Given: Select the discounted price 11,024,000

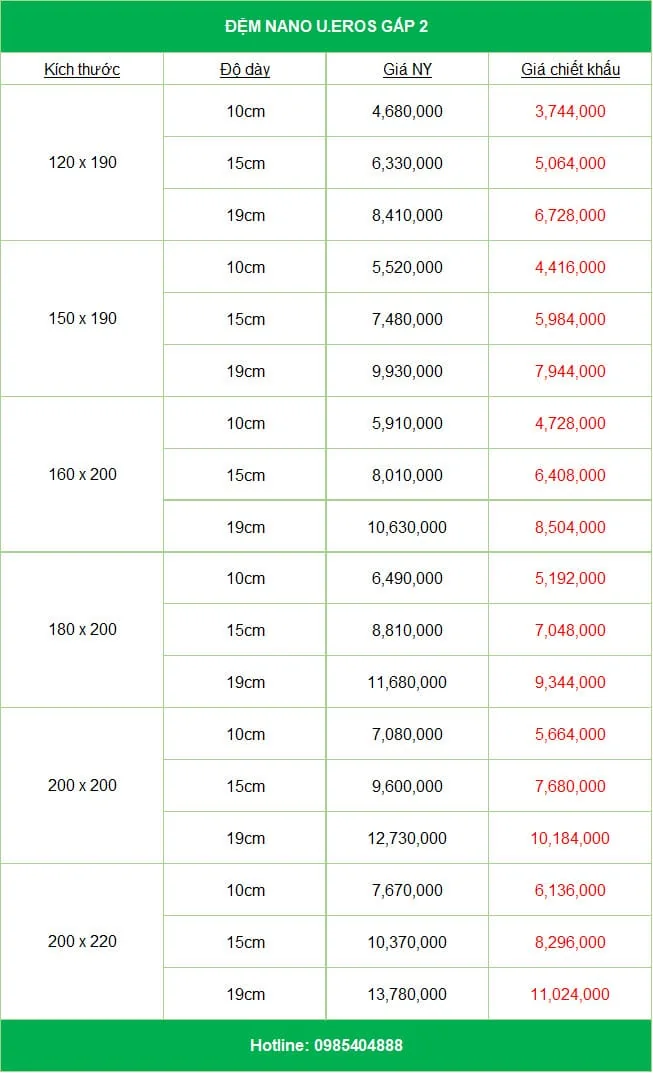Looking at the screenshot, I should (x=570, y=994).
